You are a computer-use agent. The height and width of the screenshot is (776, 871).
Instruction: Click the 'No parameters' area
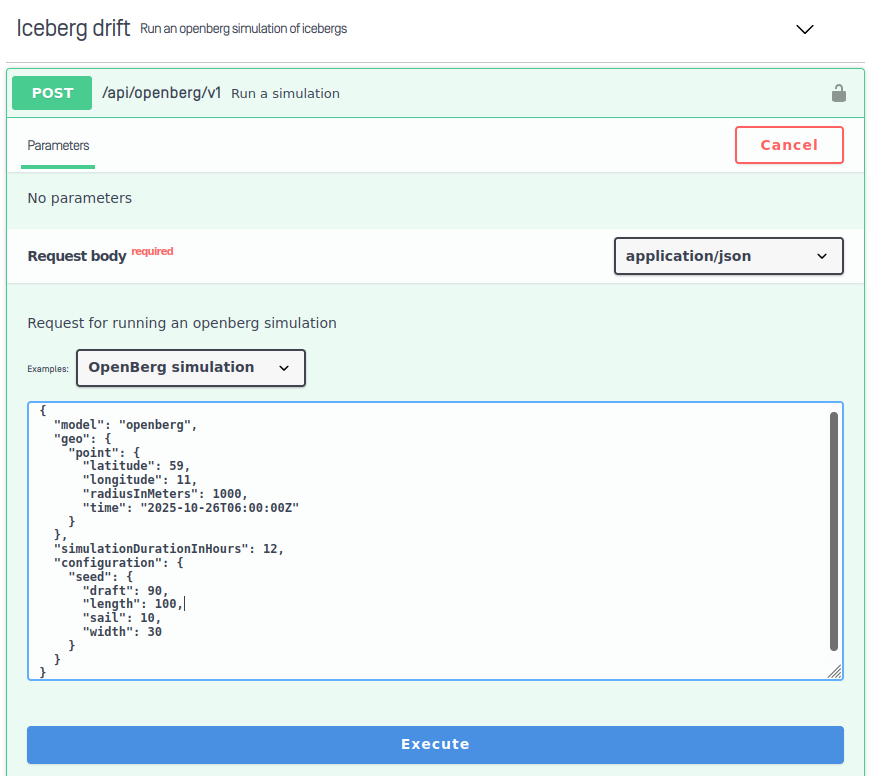[79, 198]
